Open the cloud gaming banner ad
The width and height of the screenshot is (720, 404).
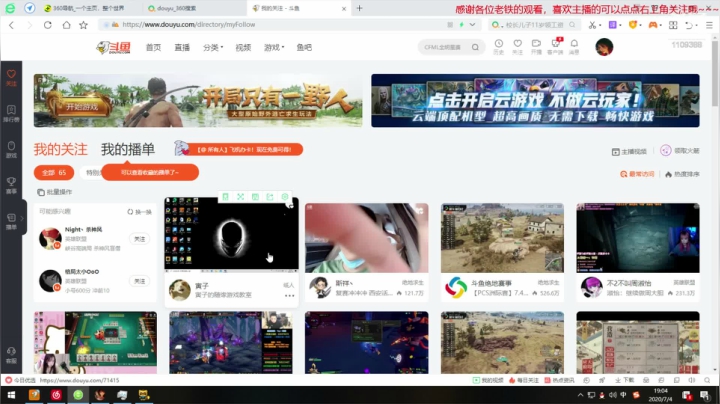pos(535,101)
